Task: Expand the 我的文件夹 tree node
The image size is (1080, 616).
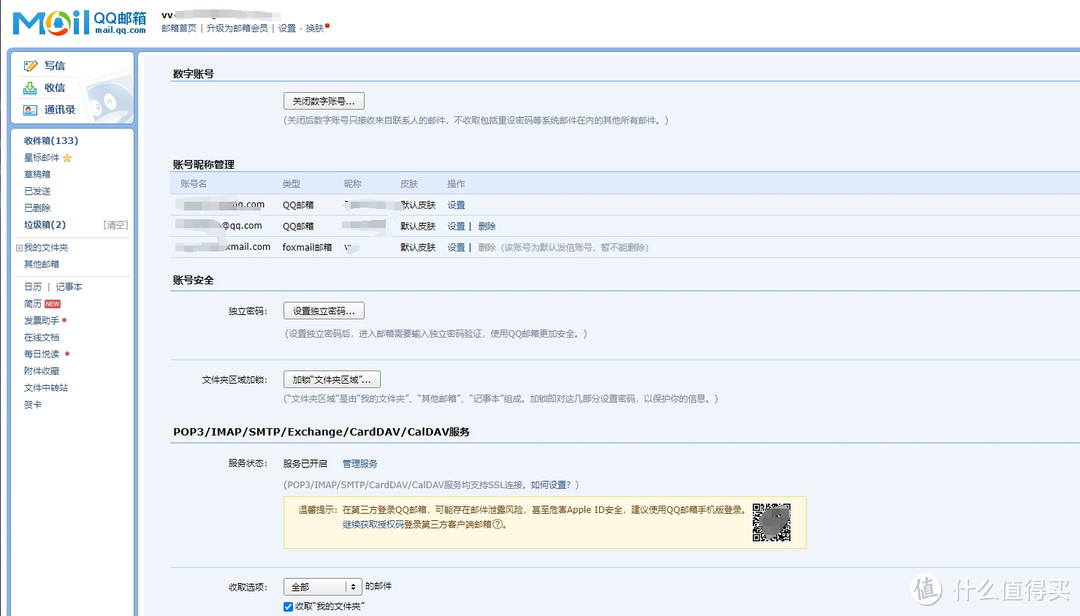Action: point(19,248)
